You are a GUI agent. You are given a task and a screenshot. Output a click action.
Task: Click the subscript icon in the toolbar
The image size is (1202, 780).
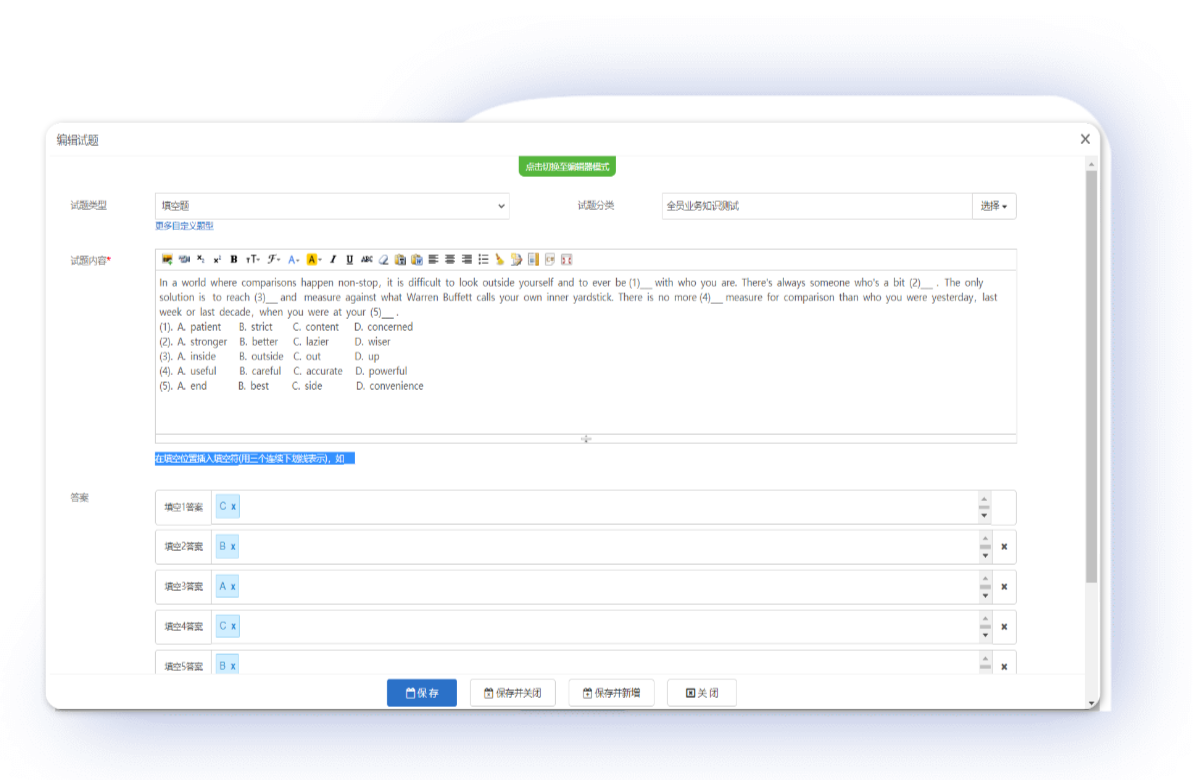point(200,260)
